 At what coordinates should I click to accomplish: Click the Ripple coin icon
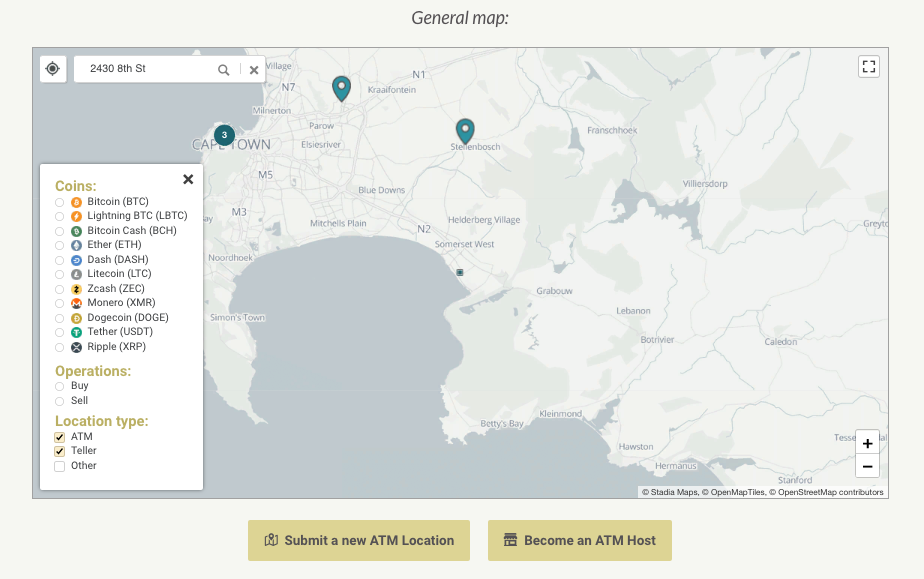point(77,348)
